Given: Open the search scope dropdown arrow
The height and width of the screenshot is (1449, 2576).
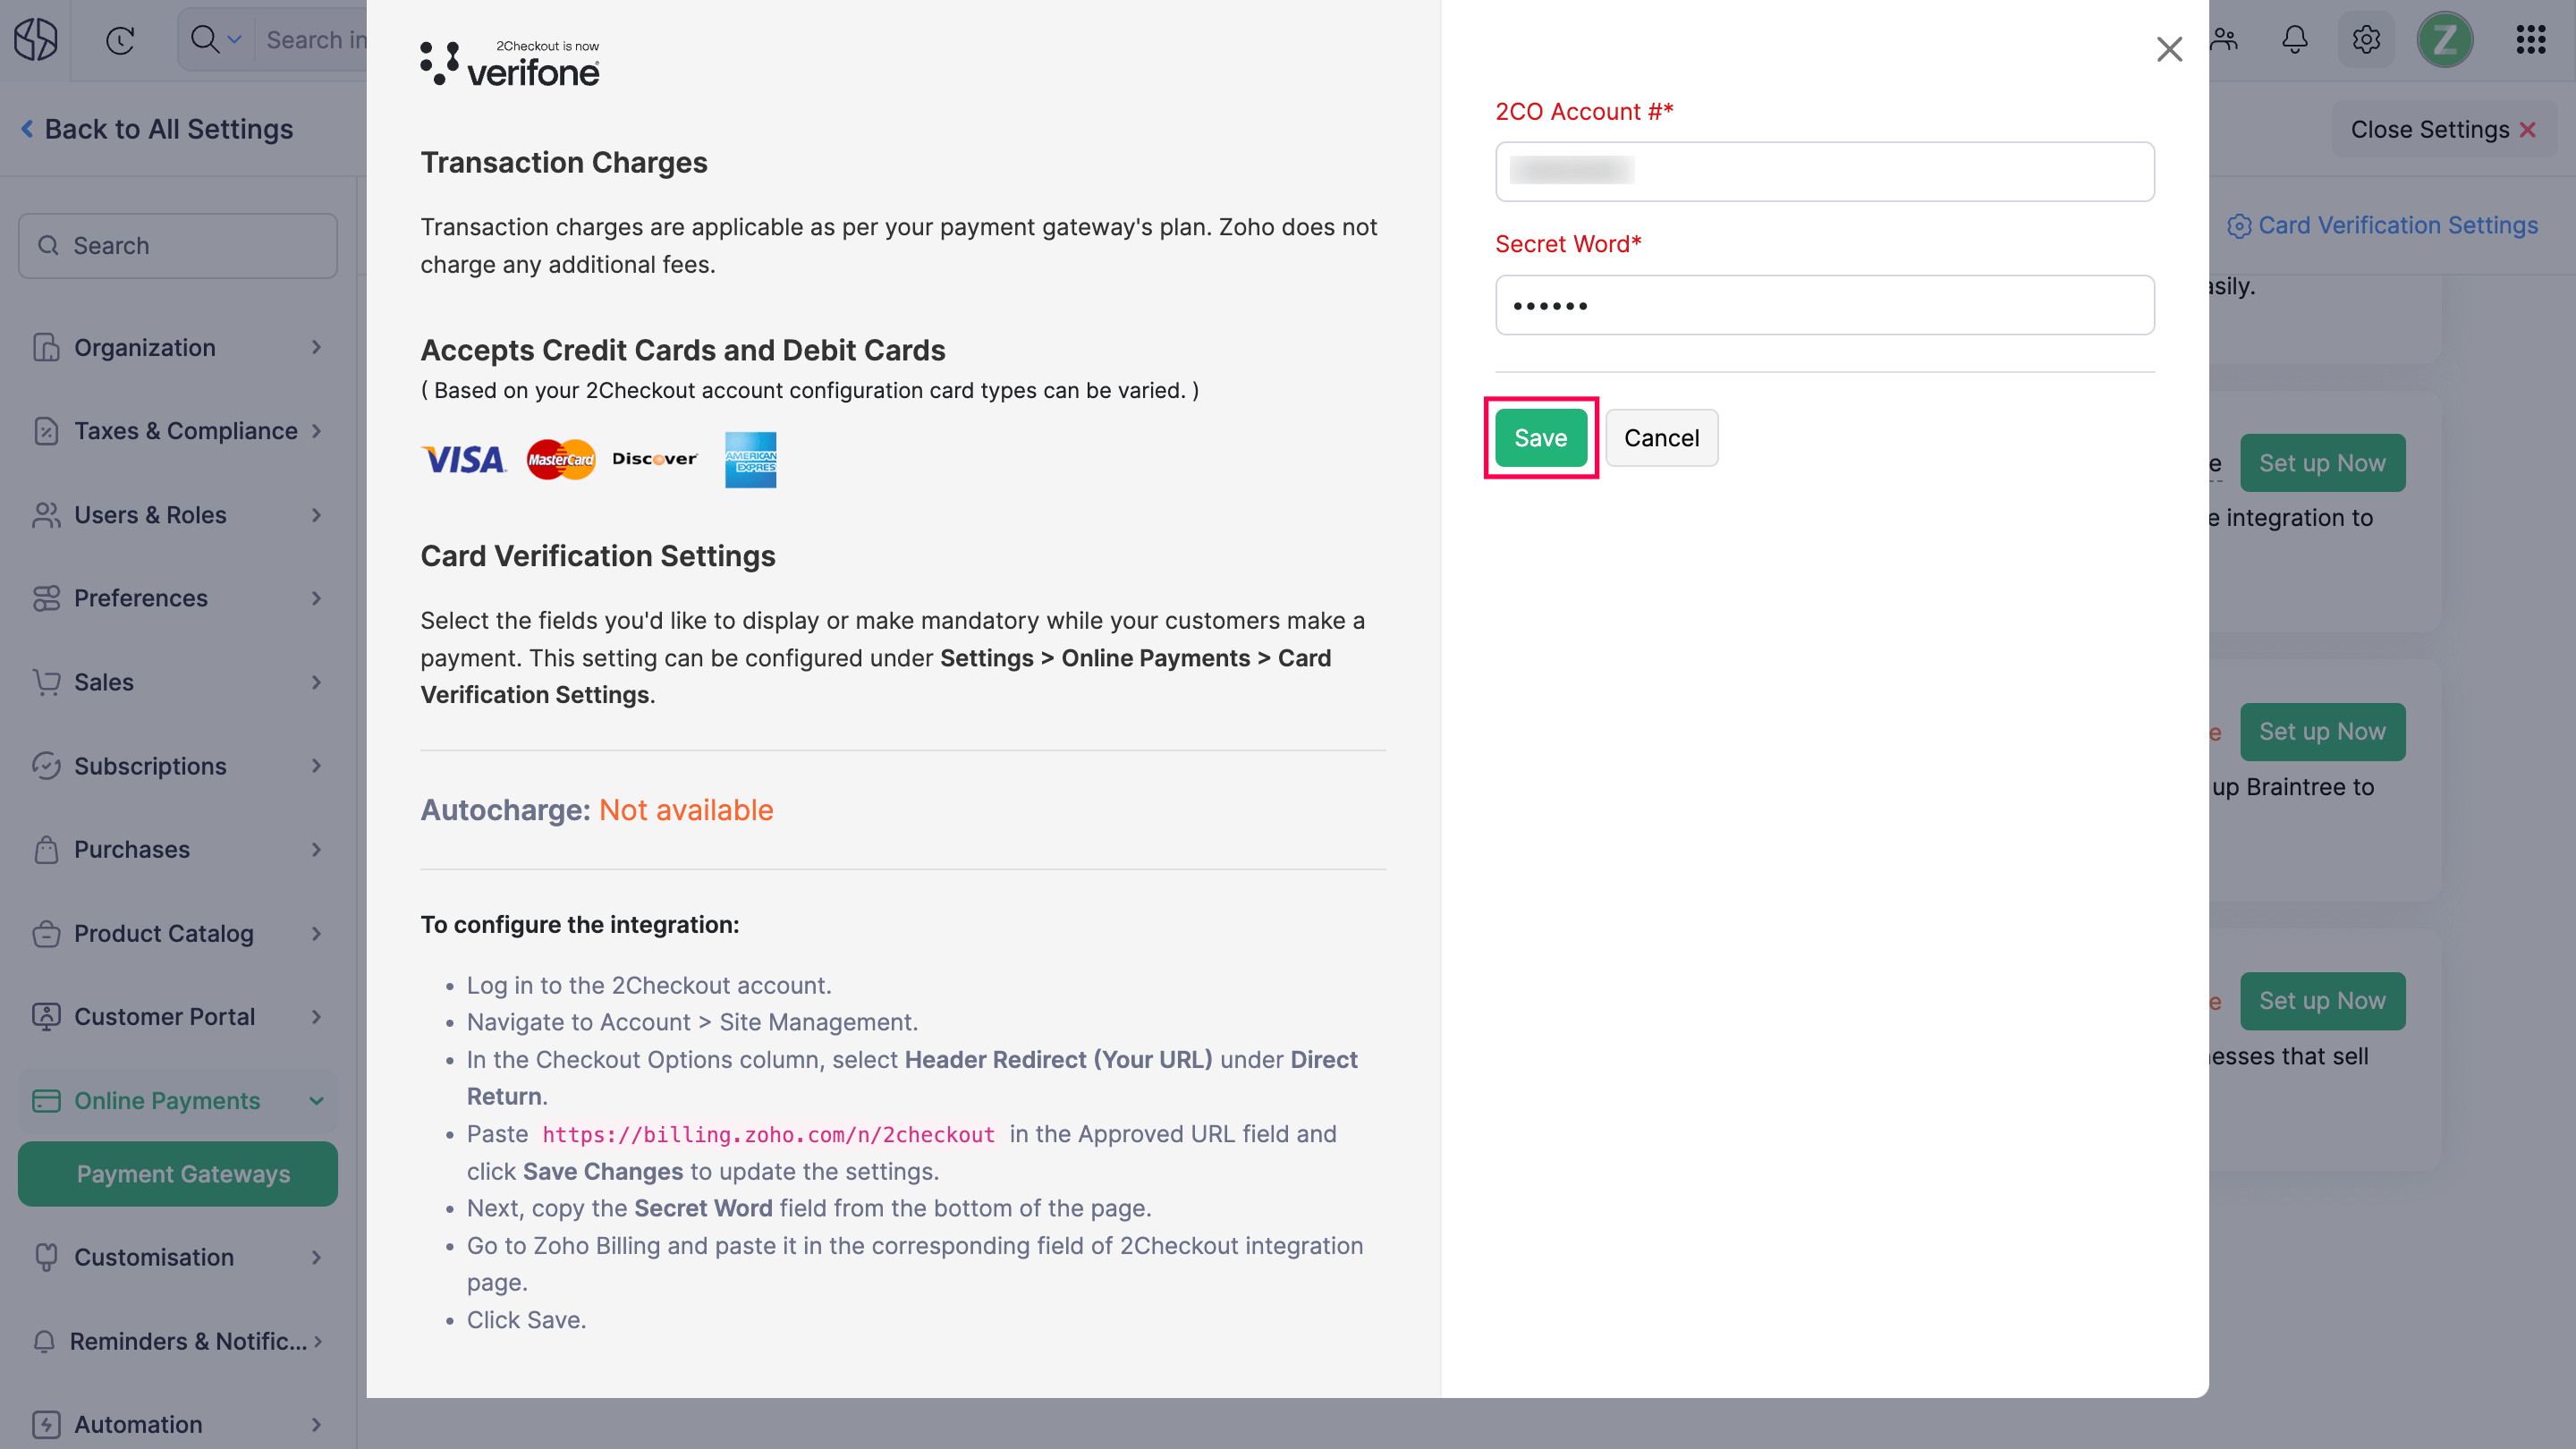Looking at the screenshot, I should [x=234, y=40].
